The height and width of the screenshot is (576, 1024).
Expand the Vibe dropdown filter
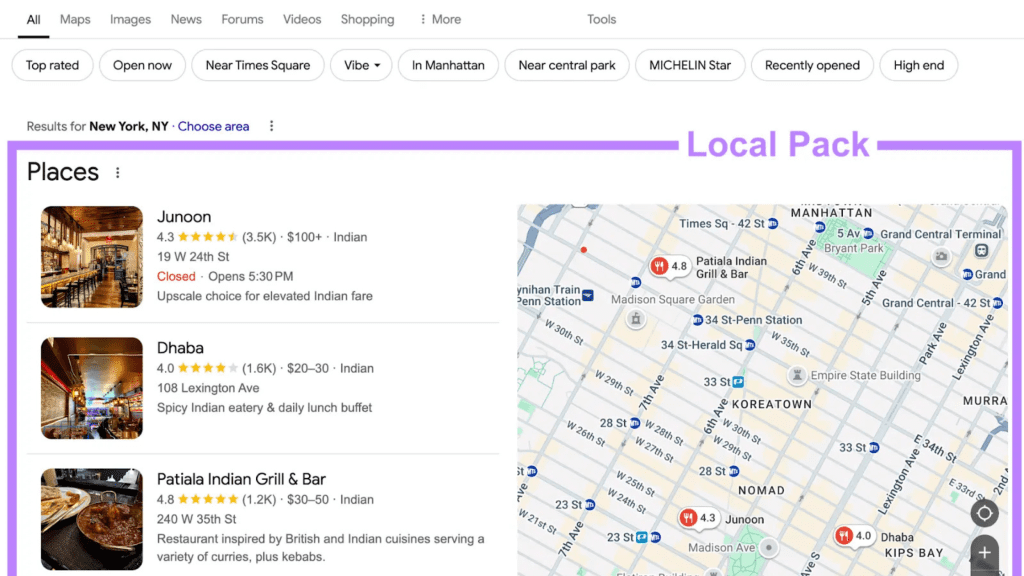coord(361,65)
